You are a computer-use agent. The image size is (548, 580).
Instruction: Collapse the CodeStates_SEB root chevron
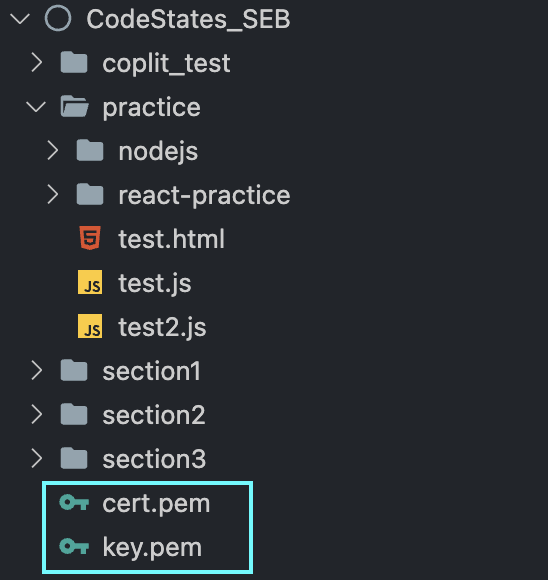pyautogui.click(x=20, y=18)
